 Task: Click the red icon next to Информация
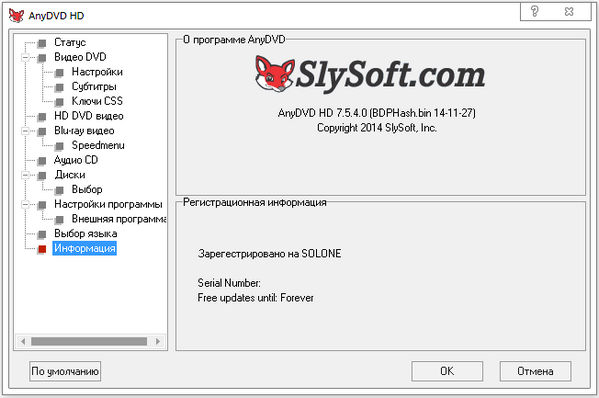42,249
